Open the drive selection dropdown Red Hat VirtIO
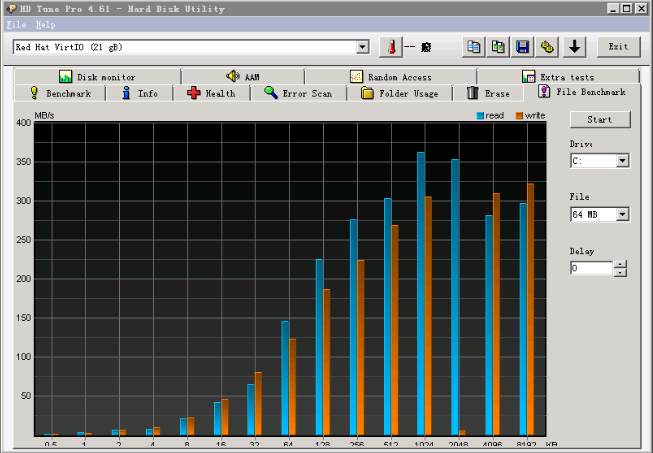 pyautogui.click(x=363, y=47)
